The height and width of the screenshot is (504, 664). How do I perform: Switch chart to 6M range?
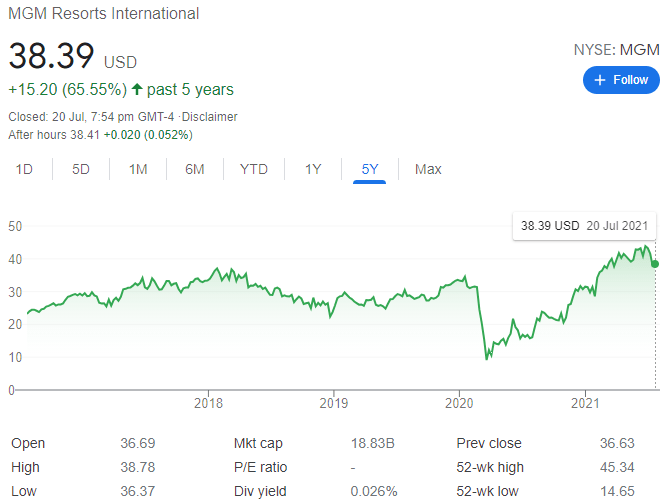195,169
